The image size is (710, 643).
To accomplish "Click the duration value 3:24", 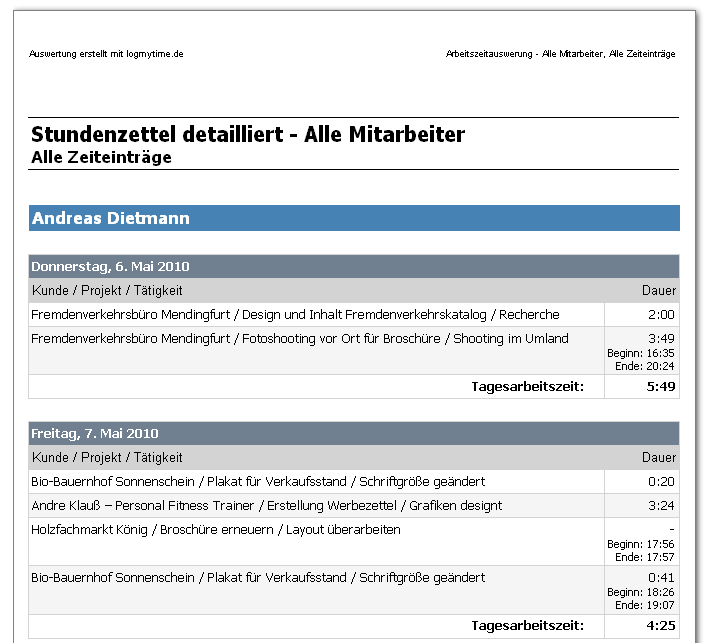I will click(661, 506).
